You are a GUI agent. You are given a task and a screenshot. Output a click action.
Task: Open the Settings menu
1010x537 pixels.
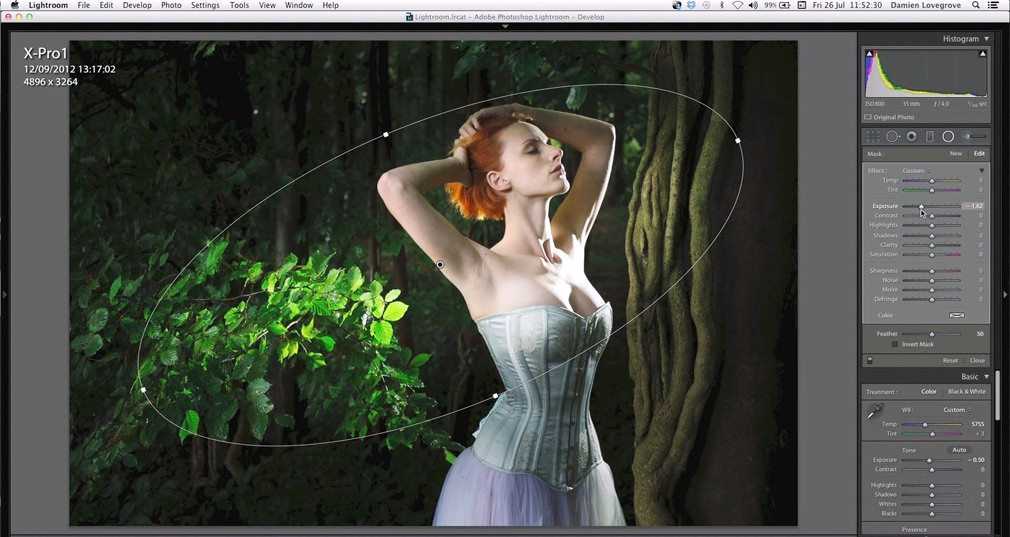click(205, 5)
